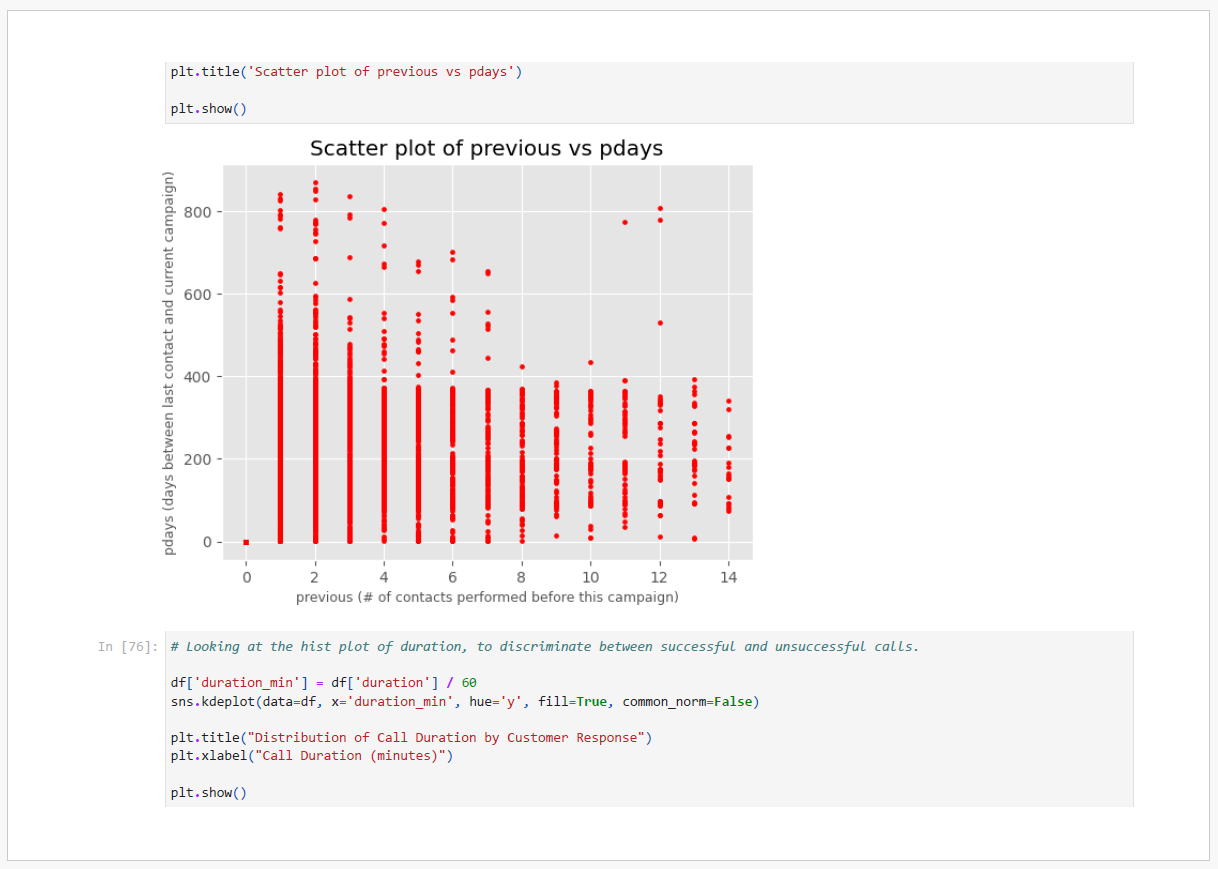This screenshot has height=869, width=1218.
Task: Click the df['duration_min'] assignment line
Action: 323,683
